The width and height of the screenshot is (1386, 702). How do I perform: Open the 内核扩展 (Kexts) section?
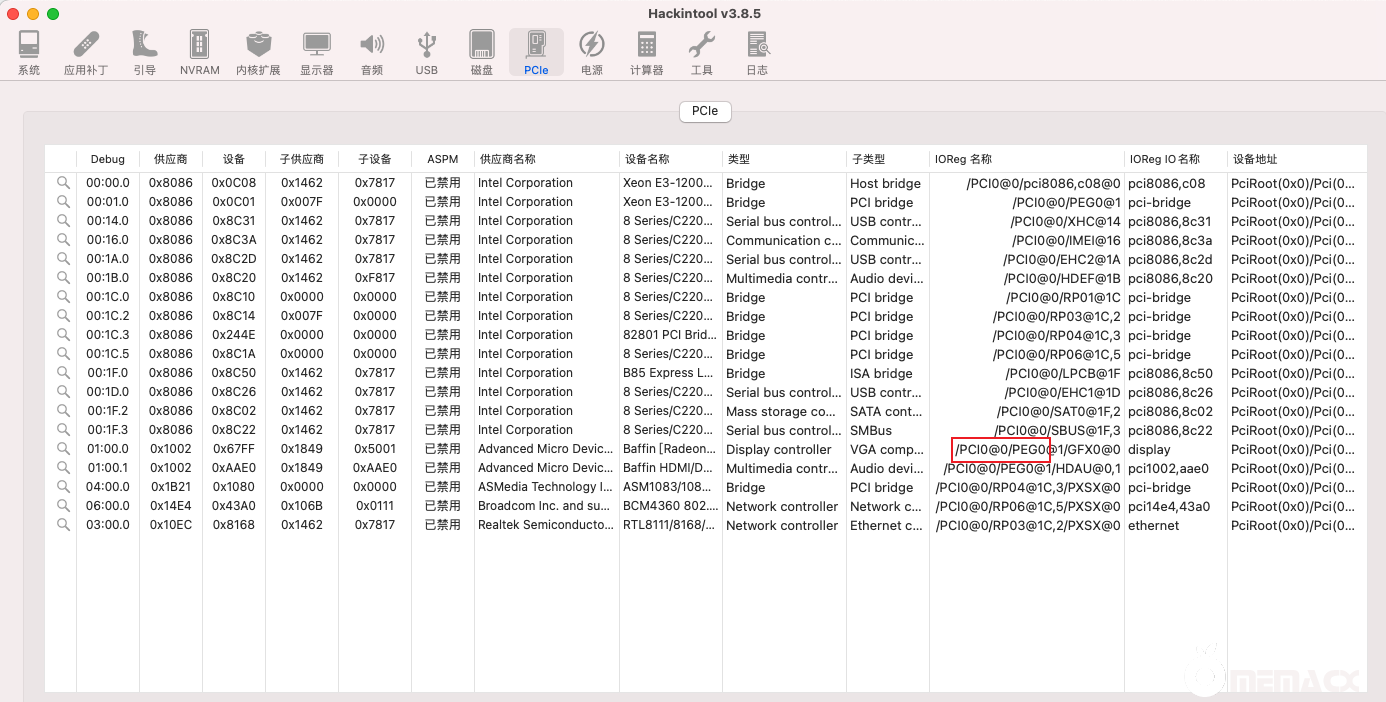[258, 52]
